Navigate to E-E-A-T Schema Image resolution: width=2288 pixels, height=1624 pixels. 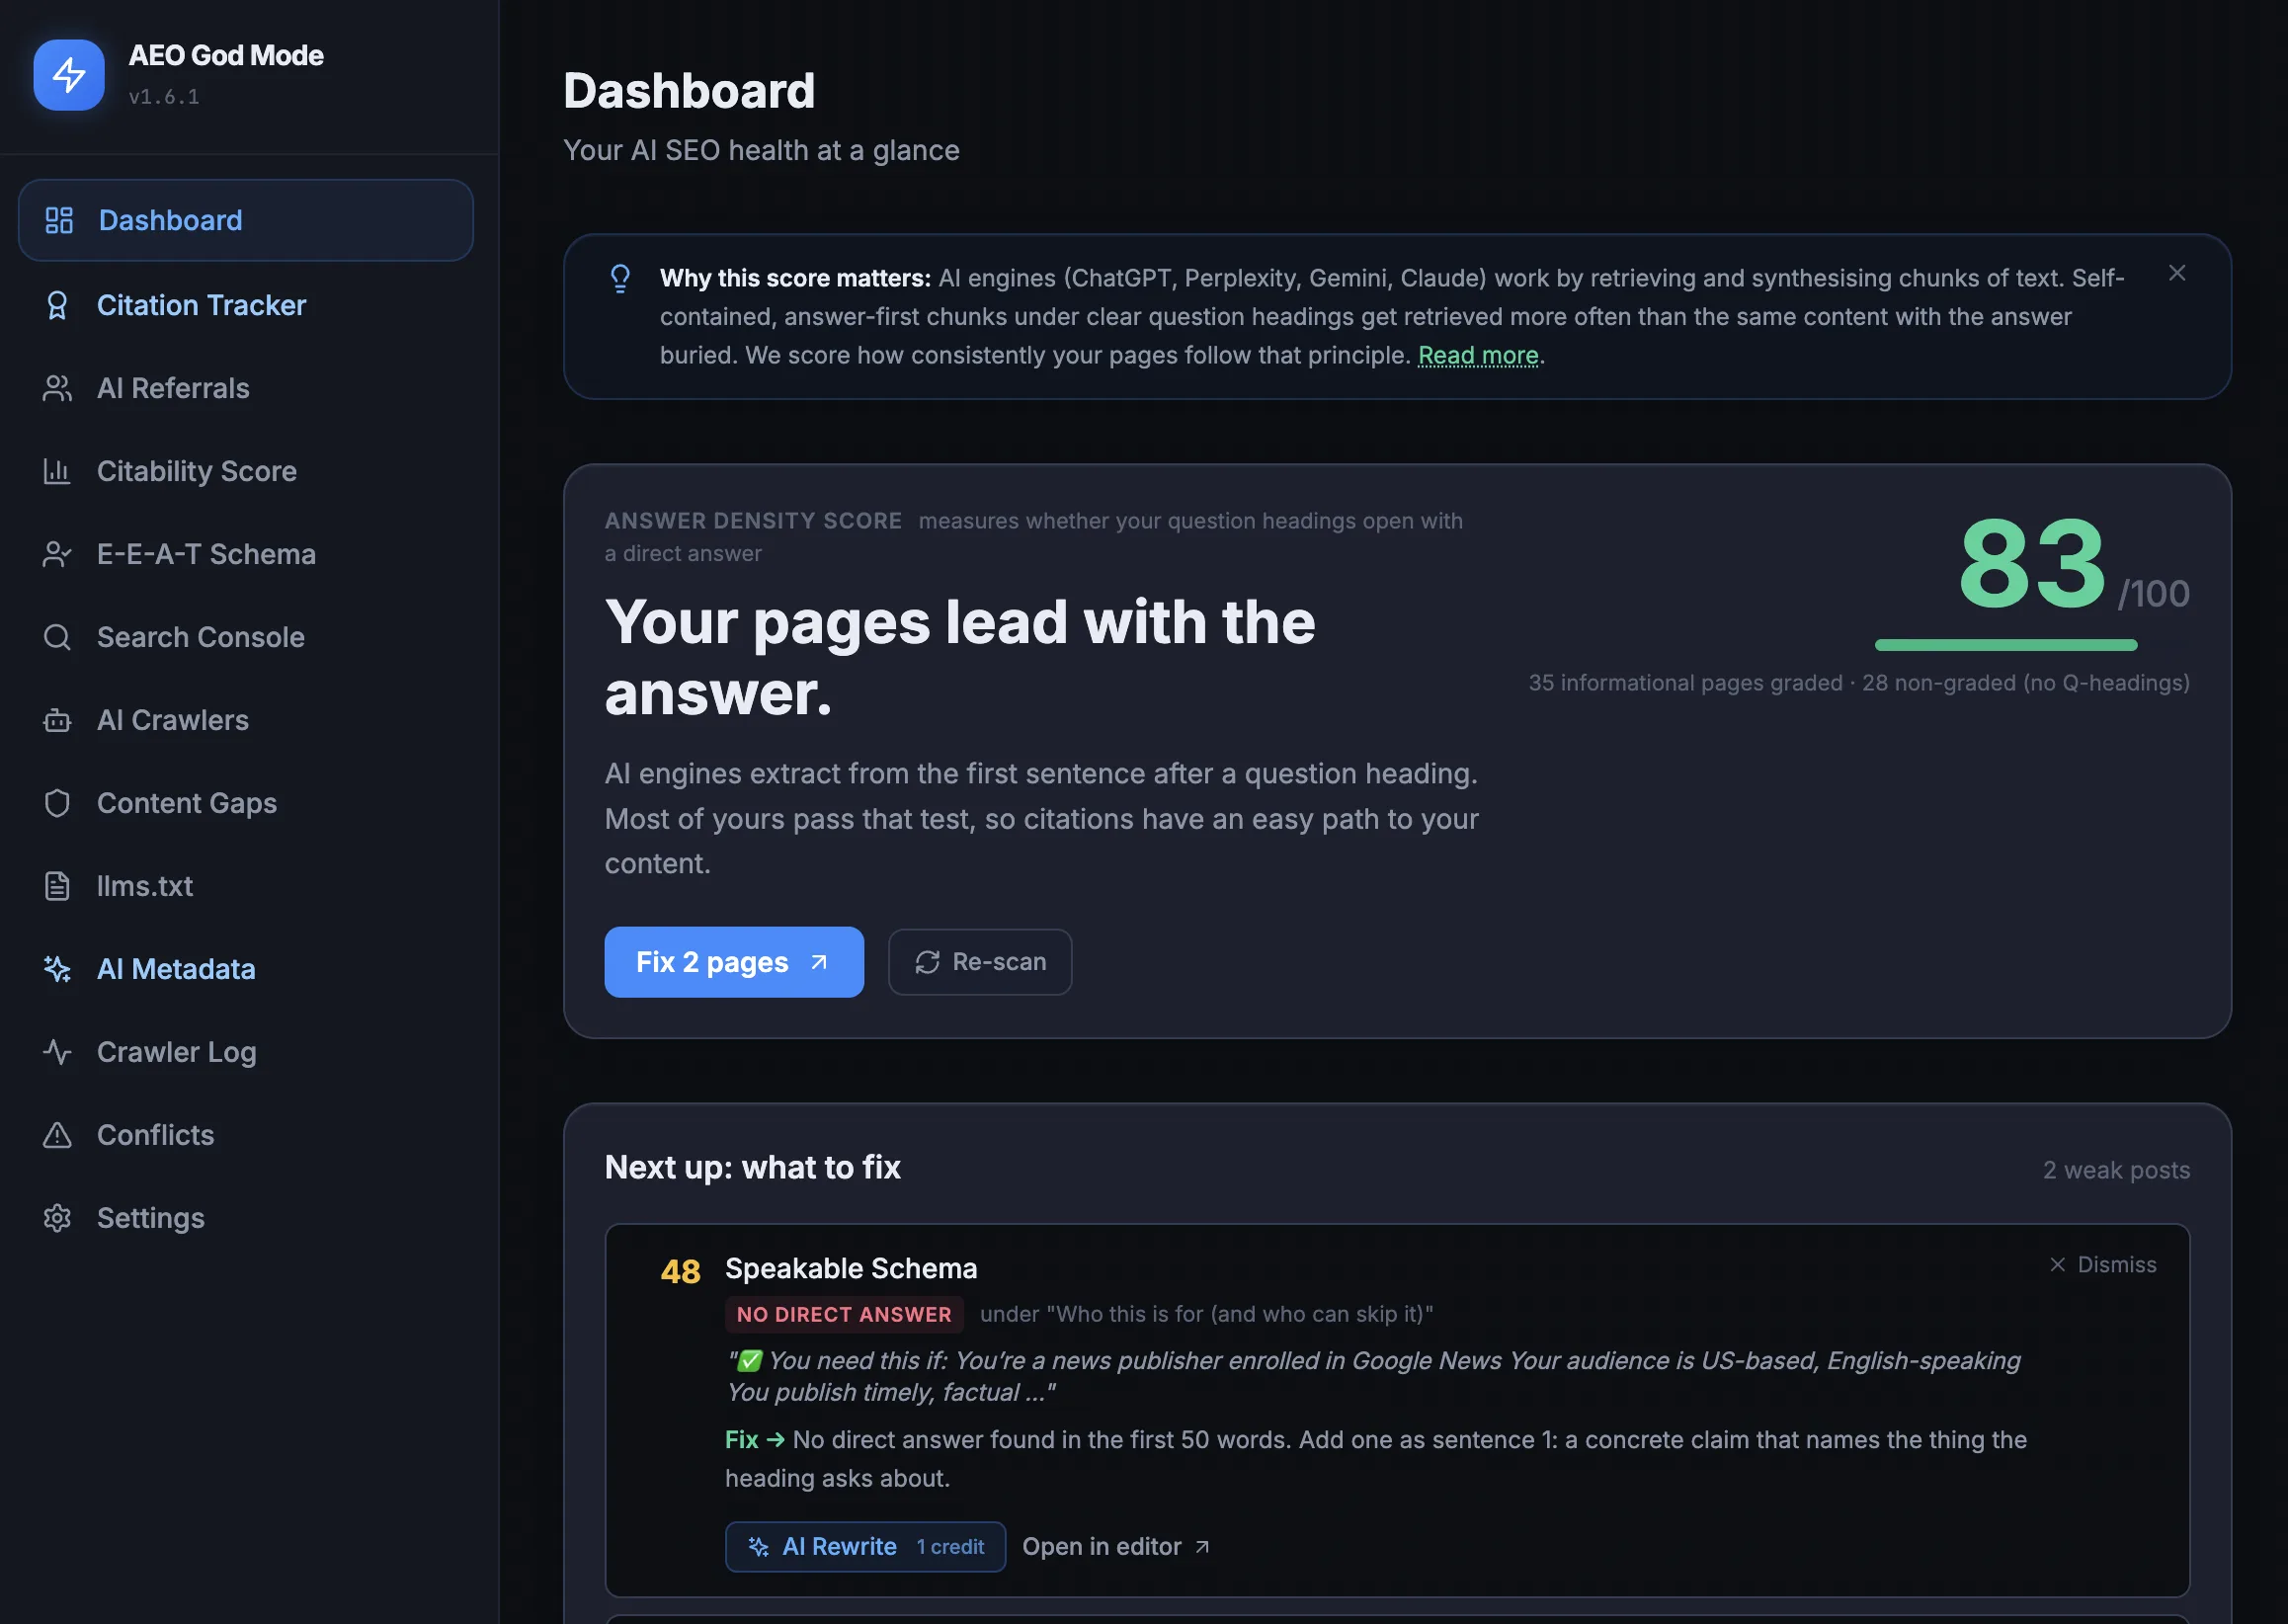pos(246,554)
